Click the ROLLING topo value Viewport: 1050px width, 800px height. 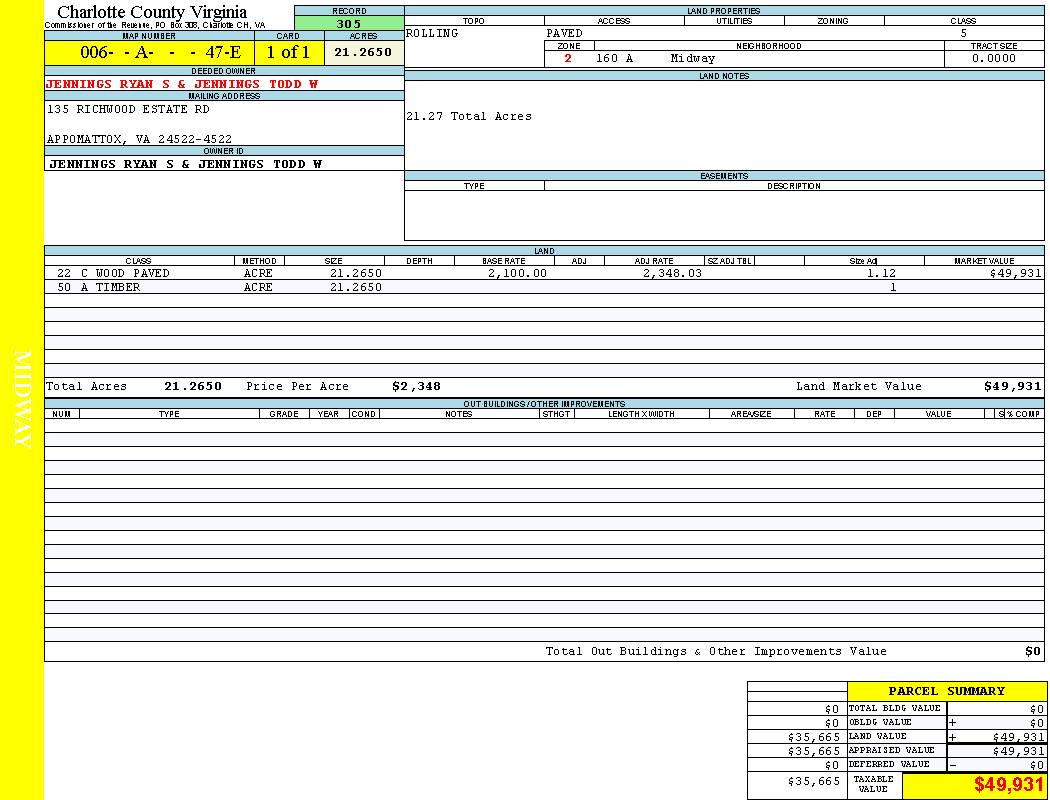[x=432, y=33]
